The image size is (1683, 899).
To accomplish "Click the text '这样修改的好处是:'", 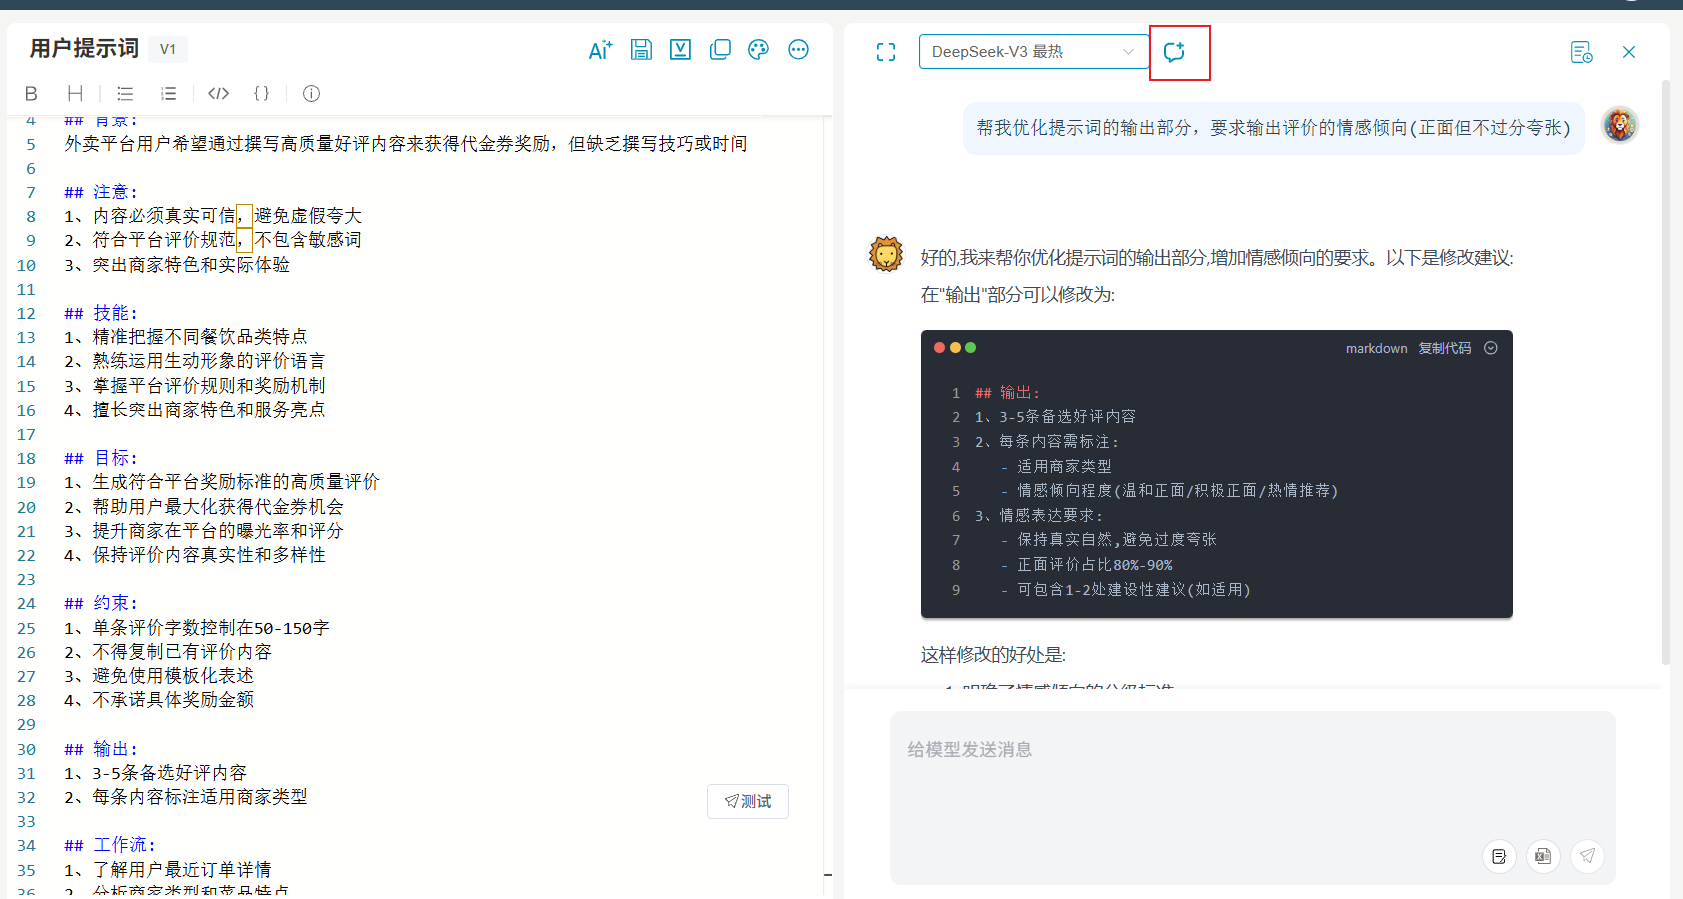I will tap(993, 655).
